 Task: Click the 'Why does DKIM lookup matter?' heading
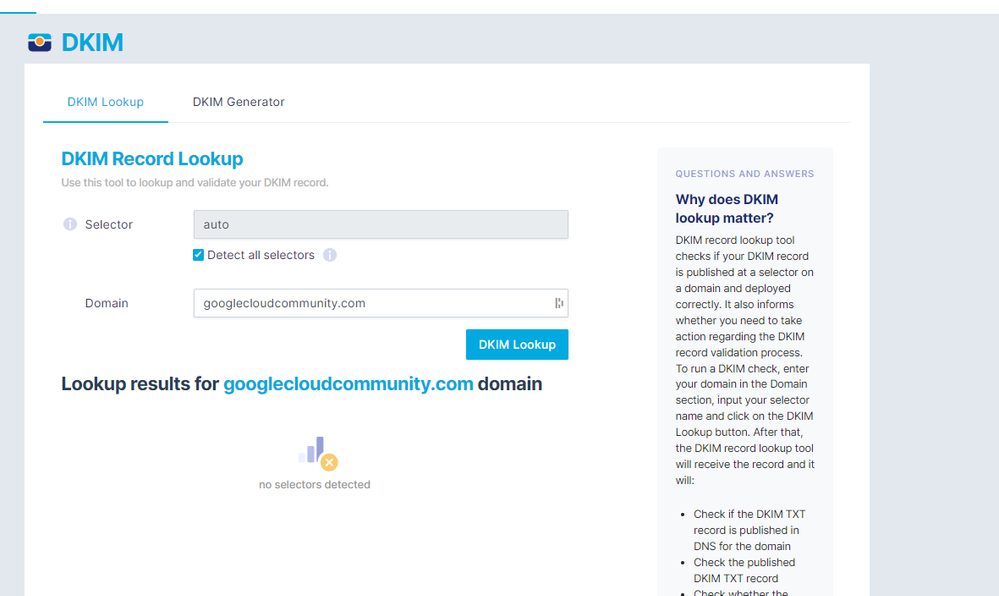click(726, 208)
